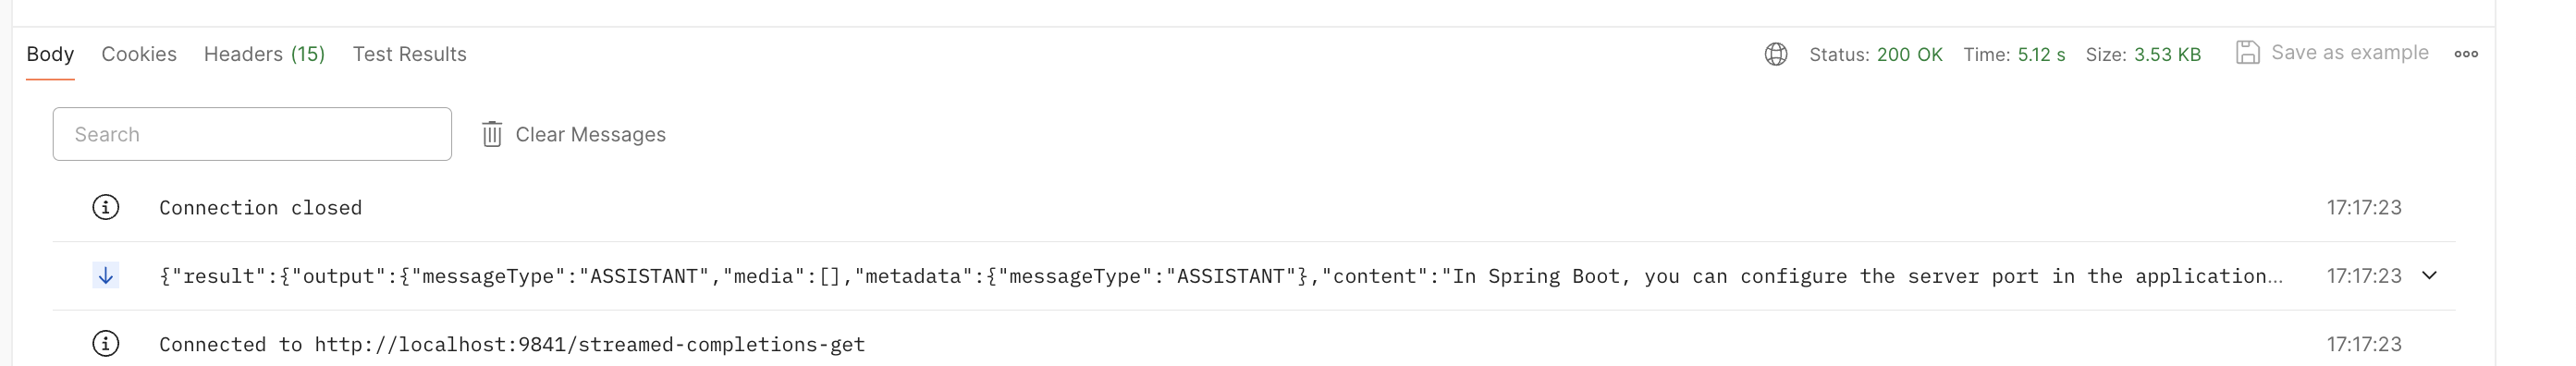Click the trash can icon
This screenshot has width=2576, height=366.
tap(492, 134)
